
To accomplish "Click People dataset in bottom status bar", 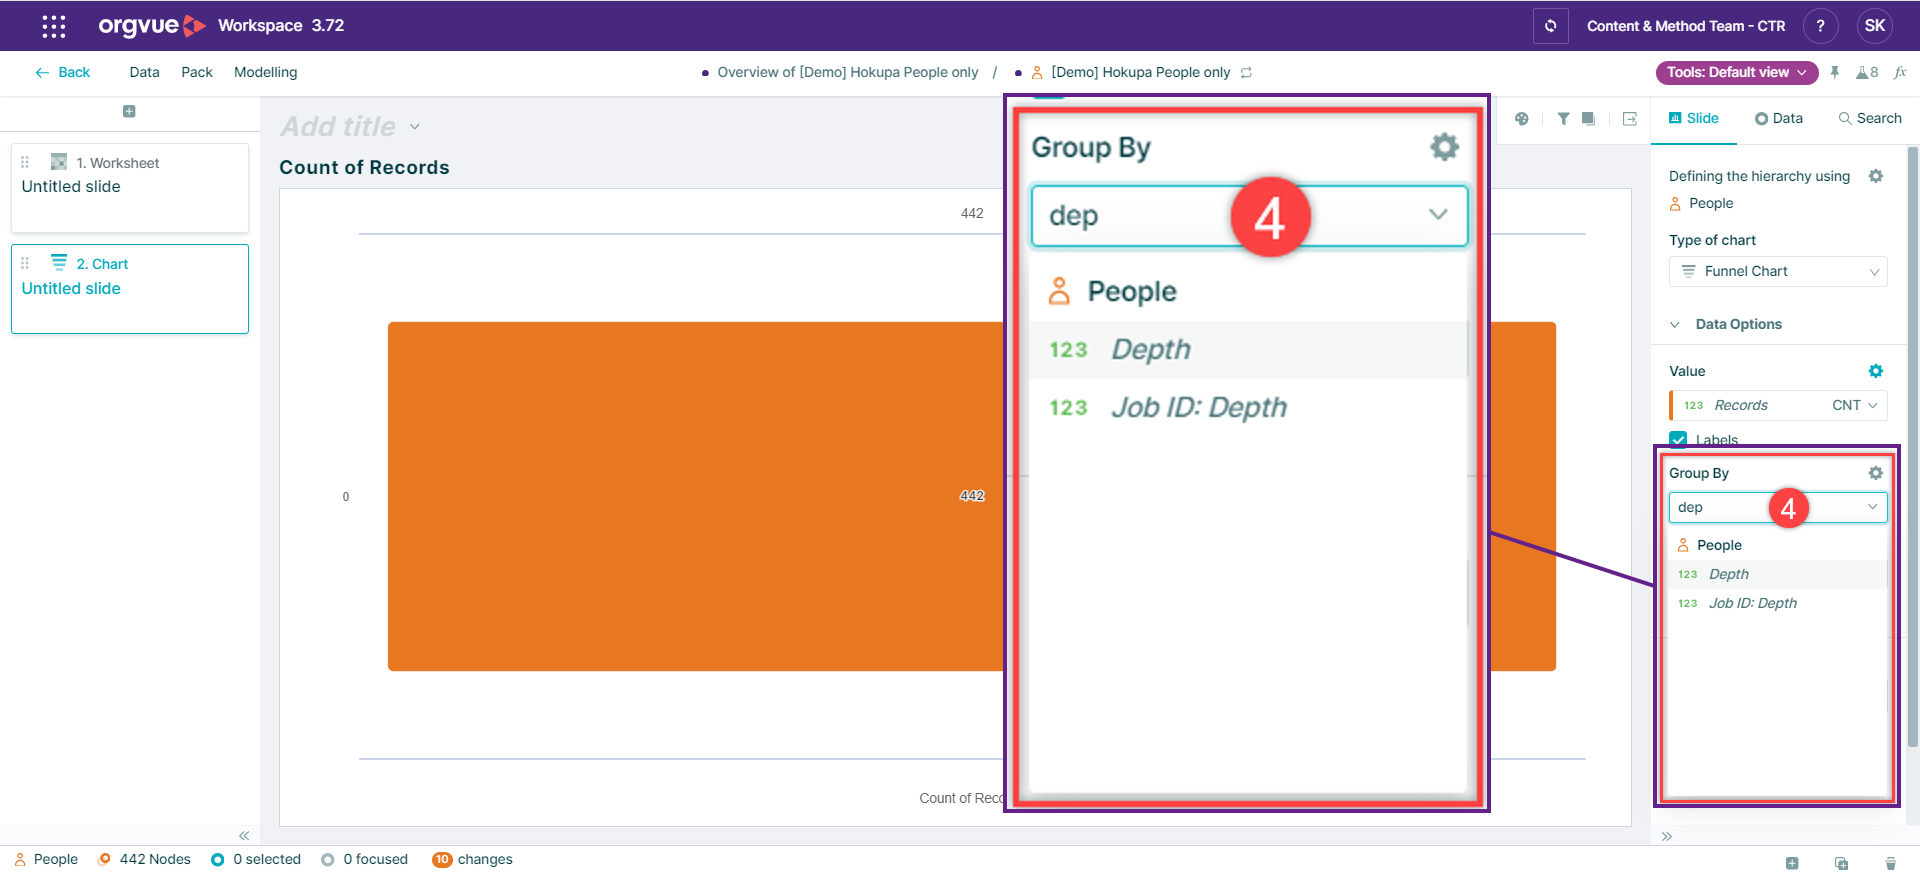I will [46, 859].
